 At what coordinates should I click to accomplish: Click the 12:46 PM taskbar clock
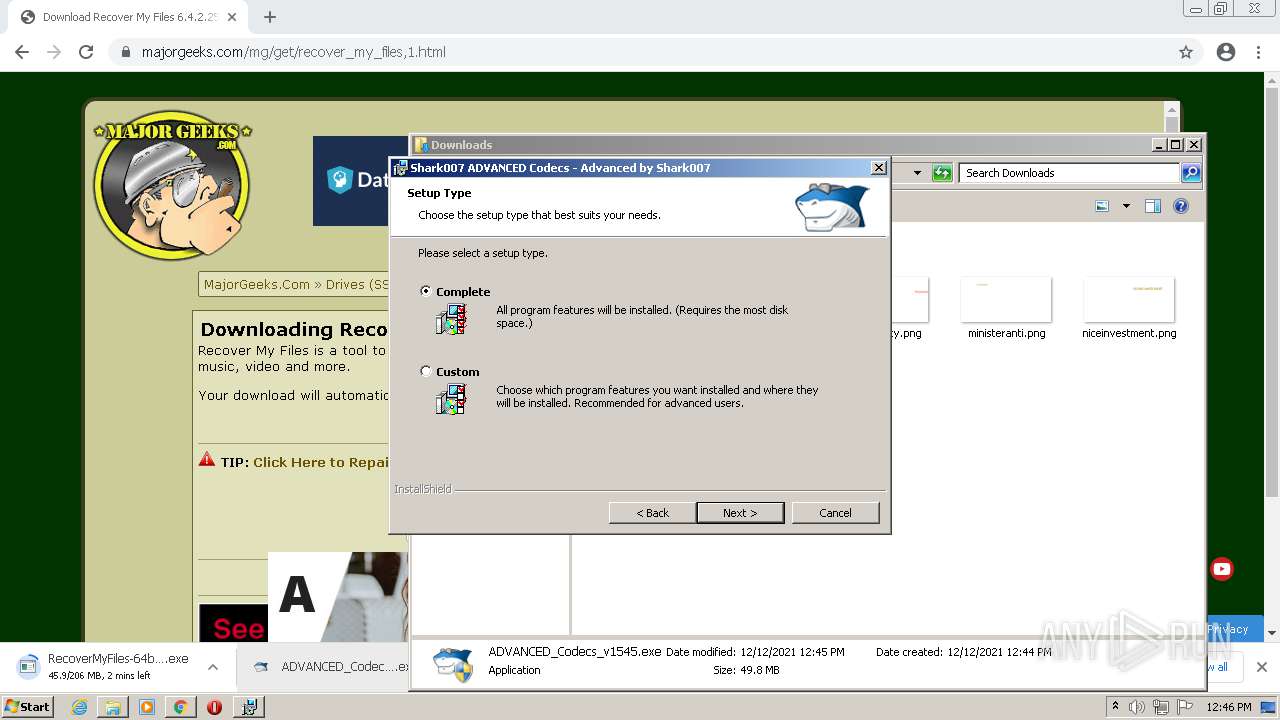click(1229, 707)
